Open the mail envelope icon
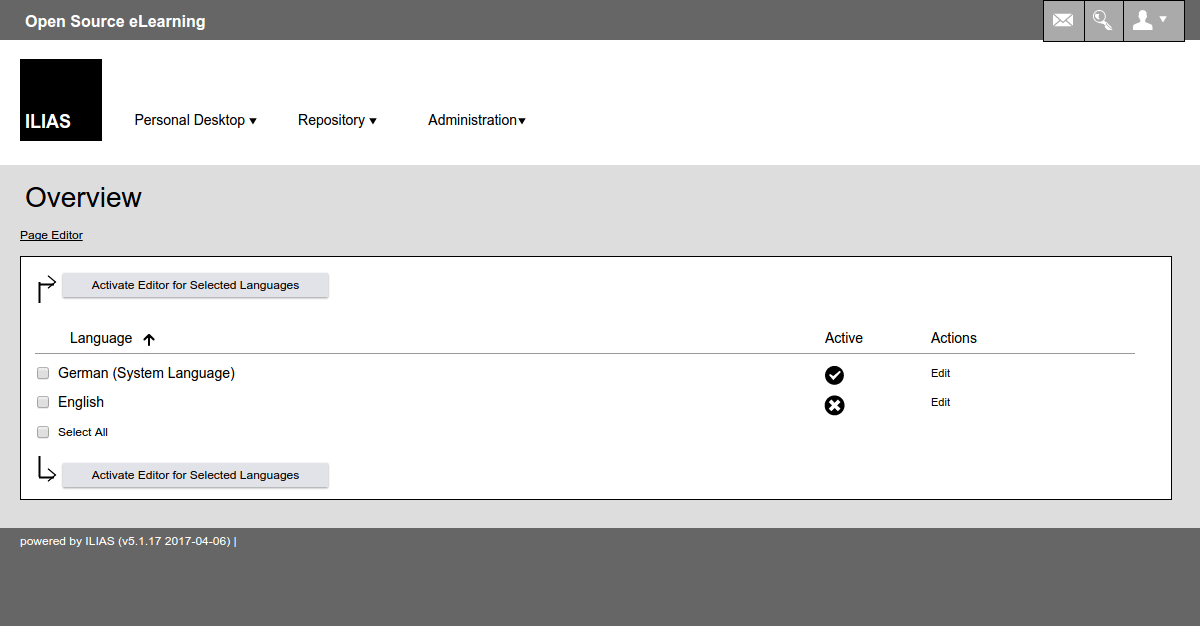1200x626 pixels. (x=1063, y=20)
